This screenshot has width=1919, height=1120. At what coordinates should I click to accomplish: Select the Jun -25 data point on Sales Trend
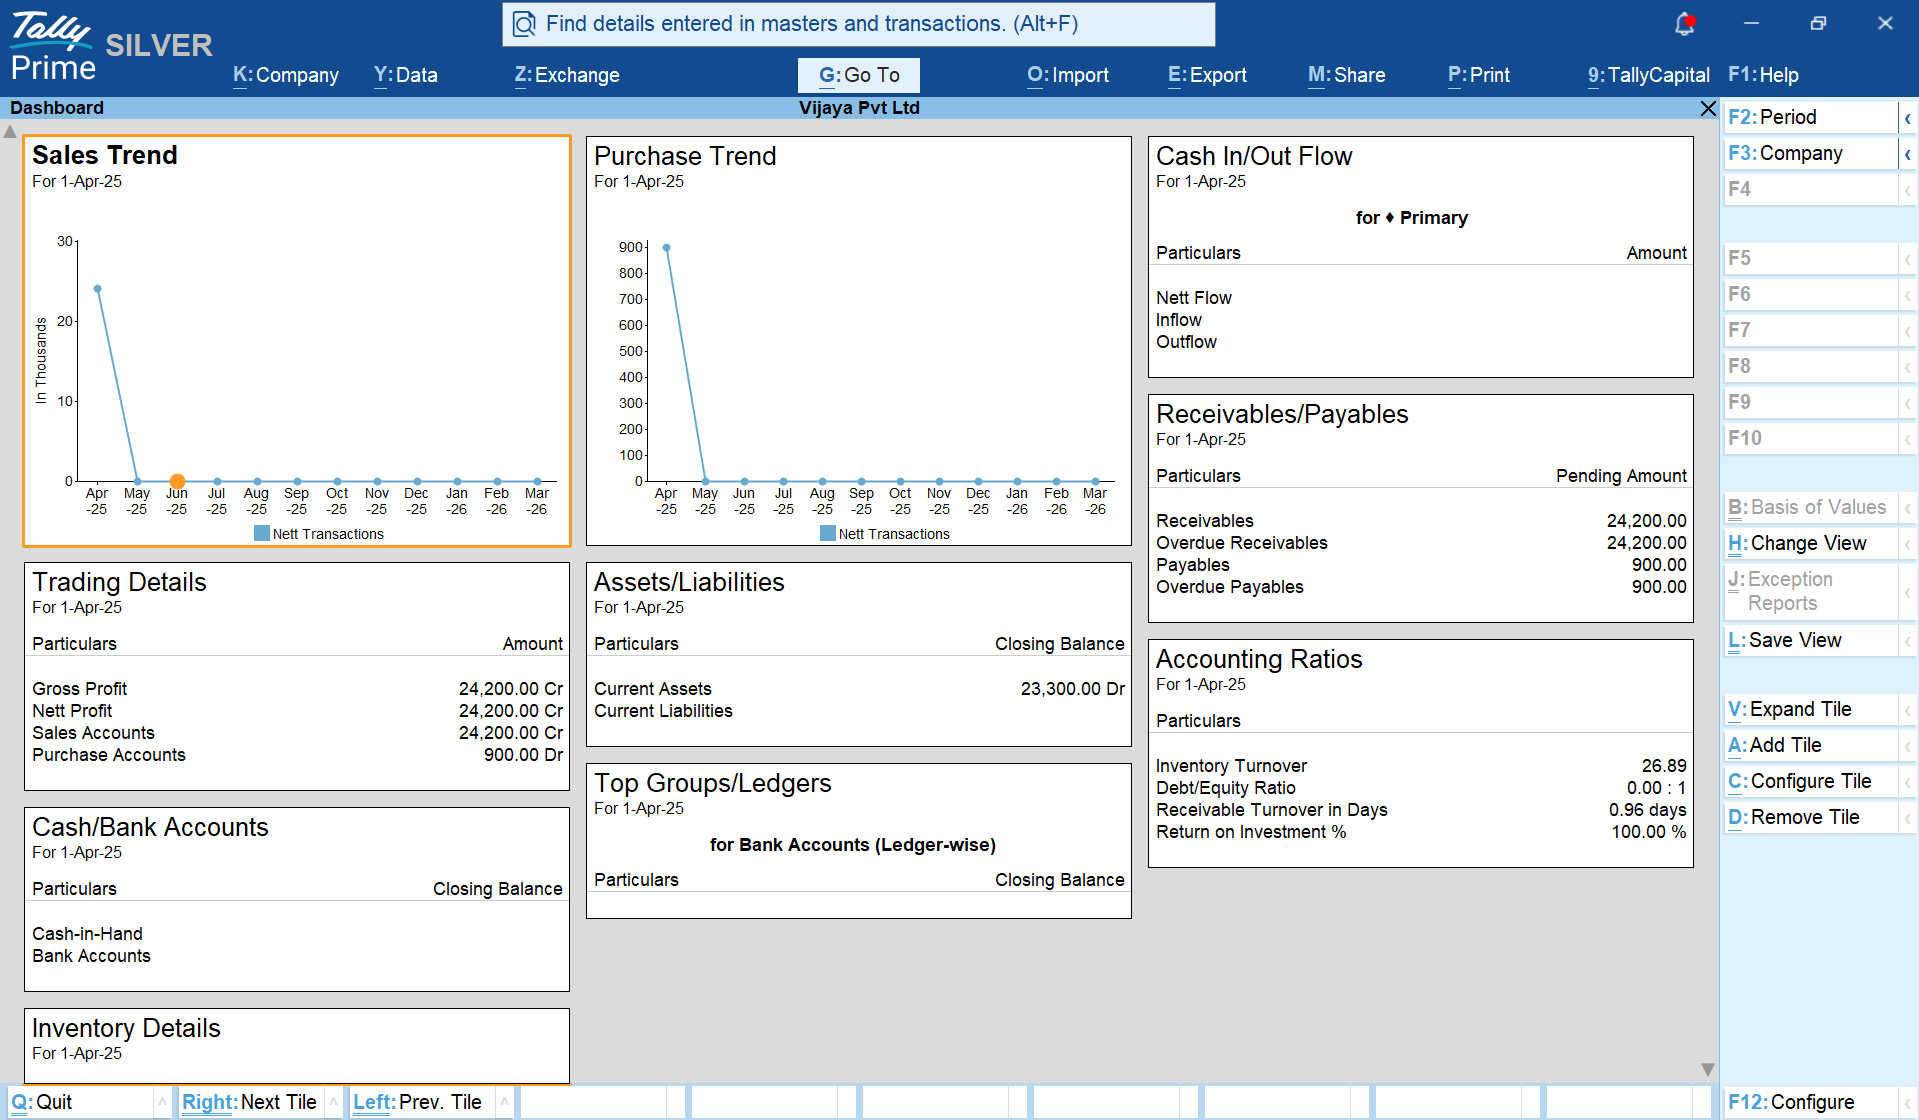(177, 479)
